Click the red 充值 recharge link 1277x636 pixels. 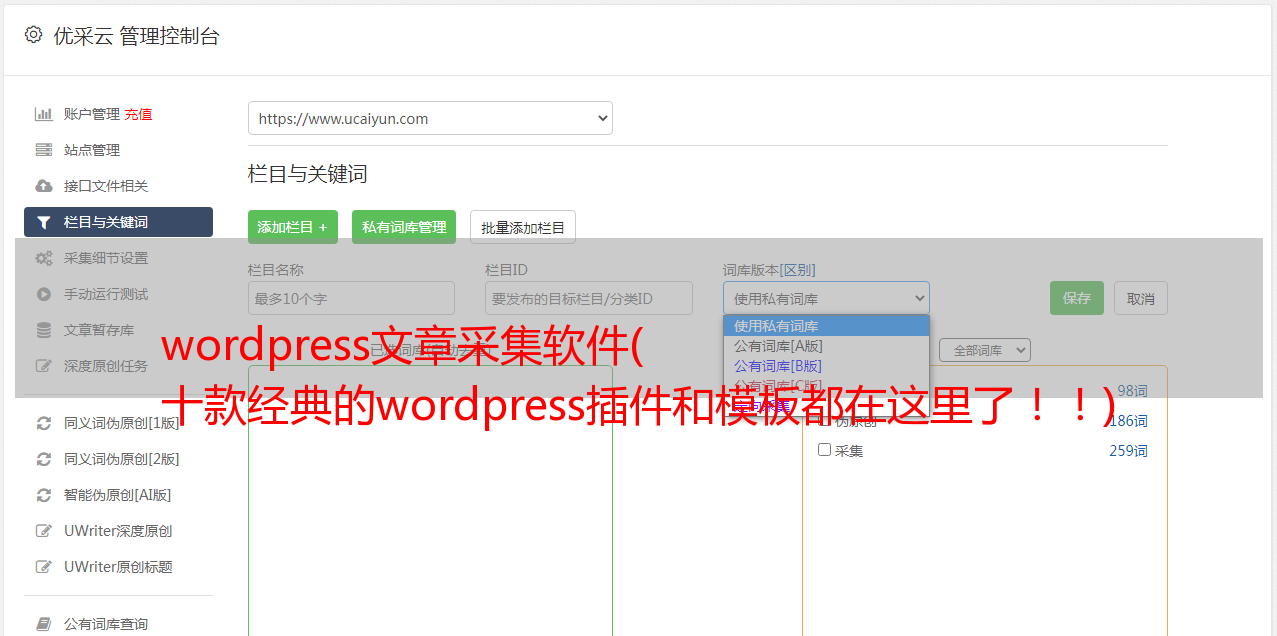138,114
